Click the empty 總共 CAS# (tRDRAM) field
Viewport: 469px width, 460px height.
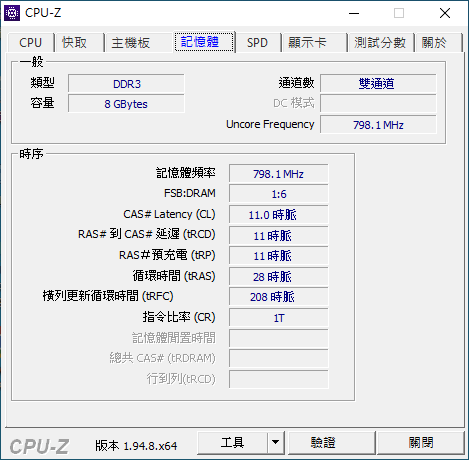(x=279, y=358)
